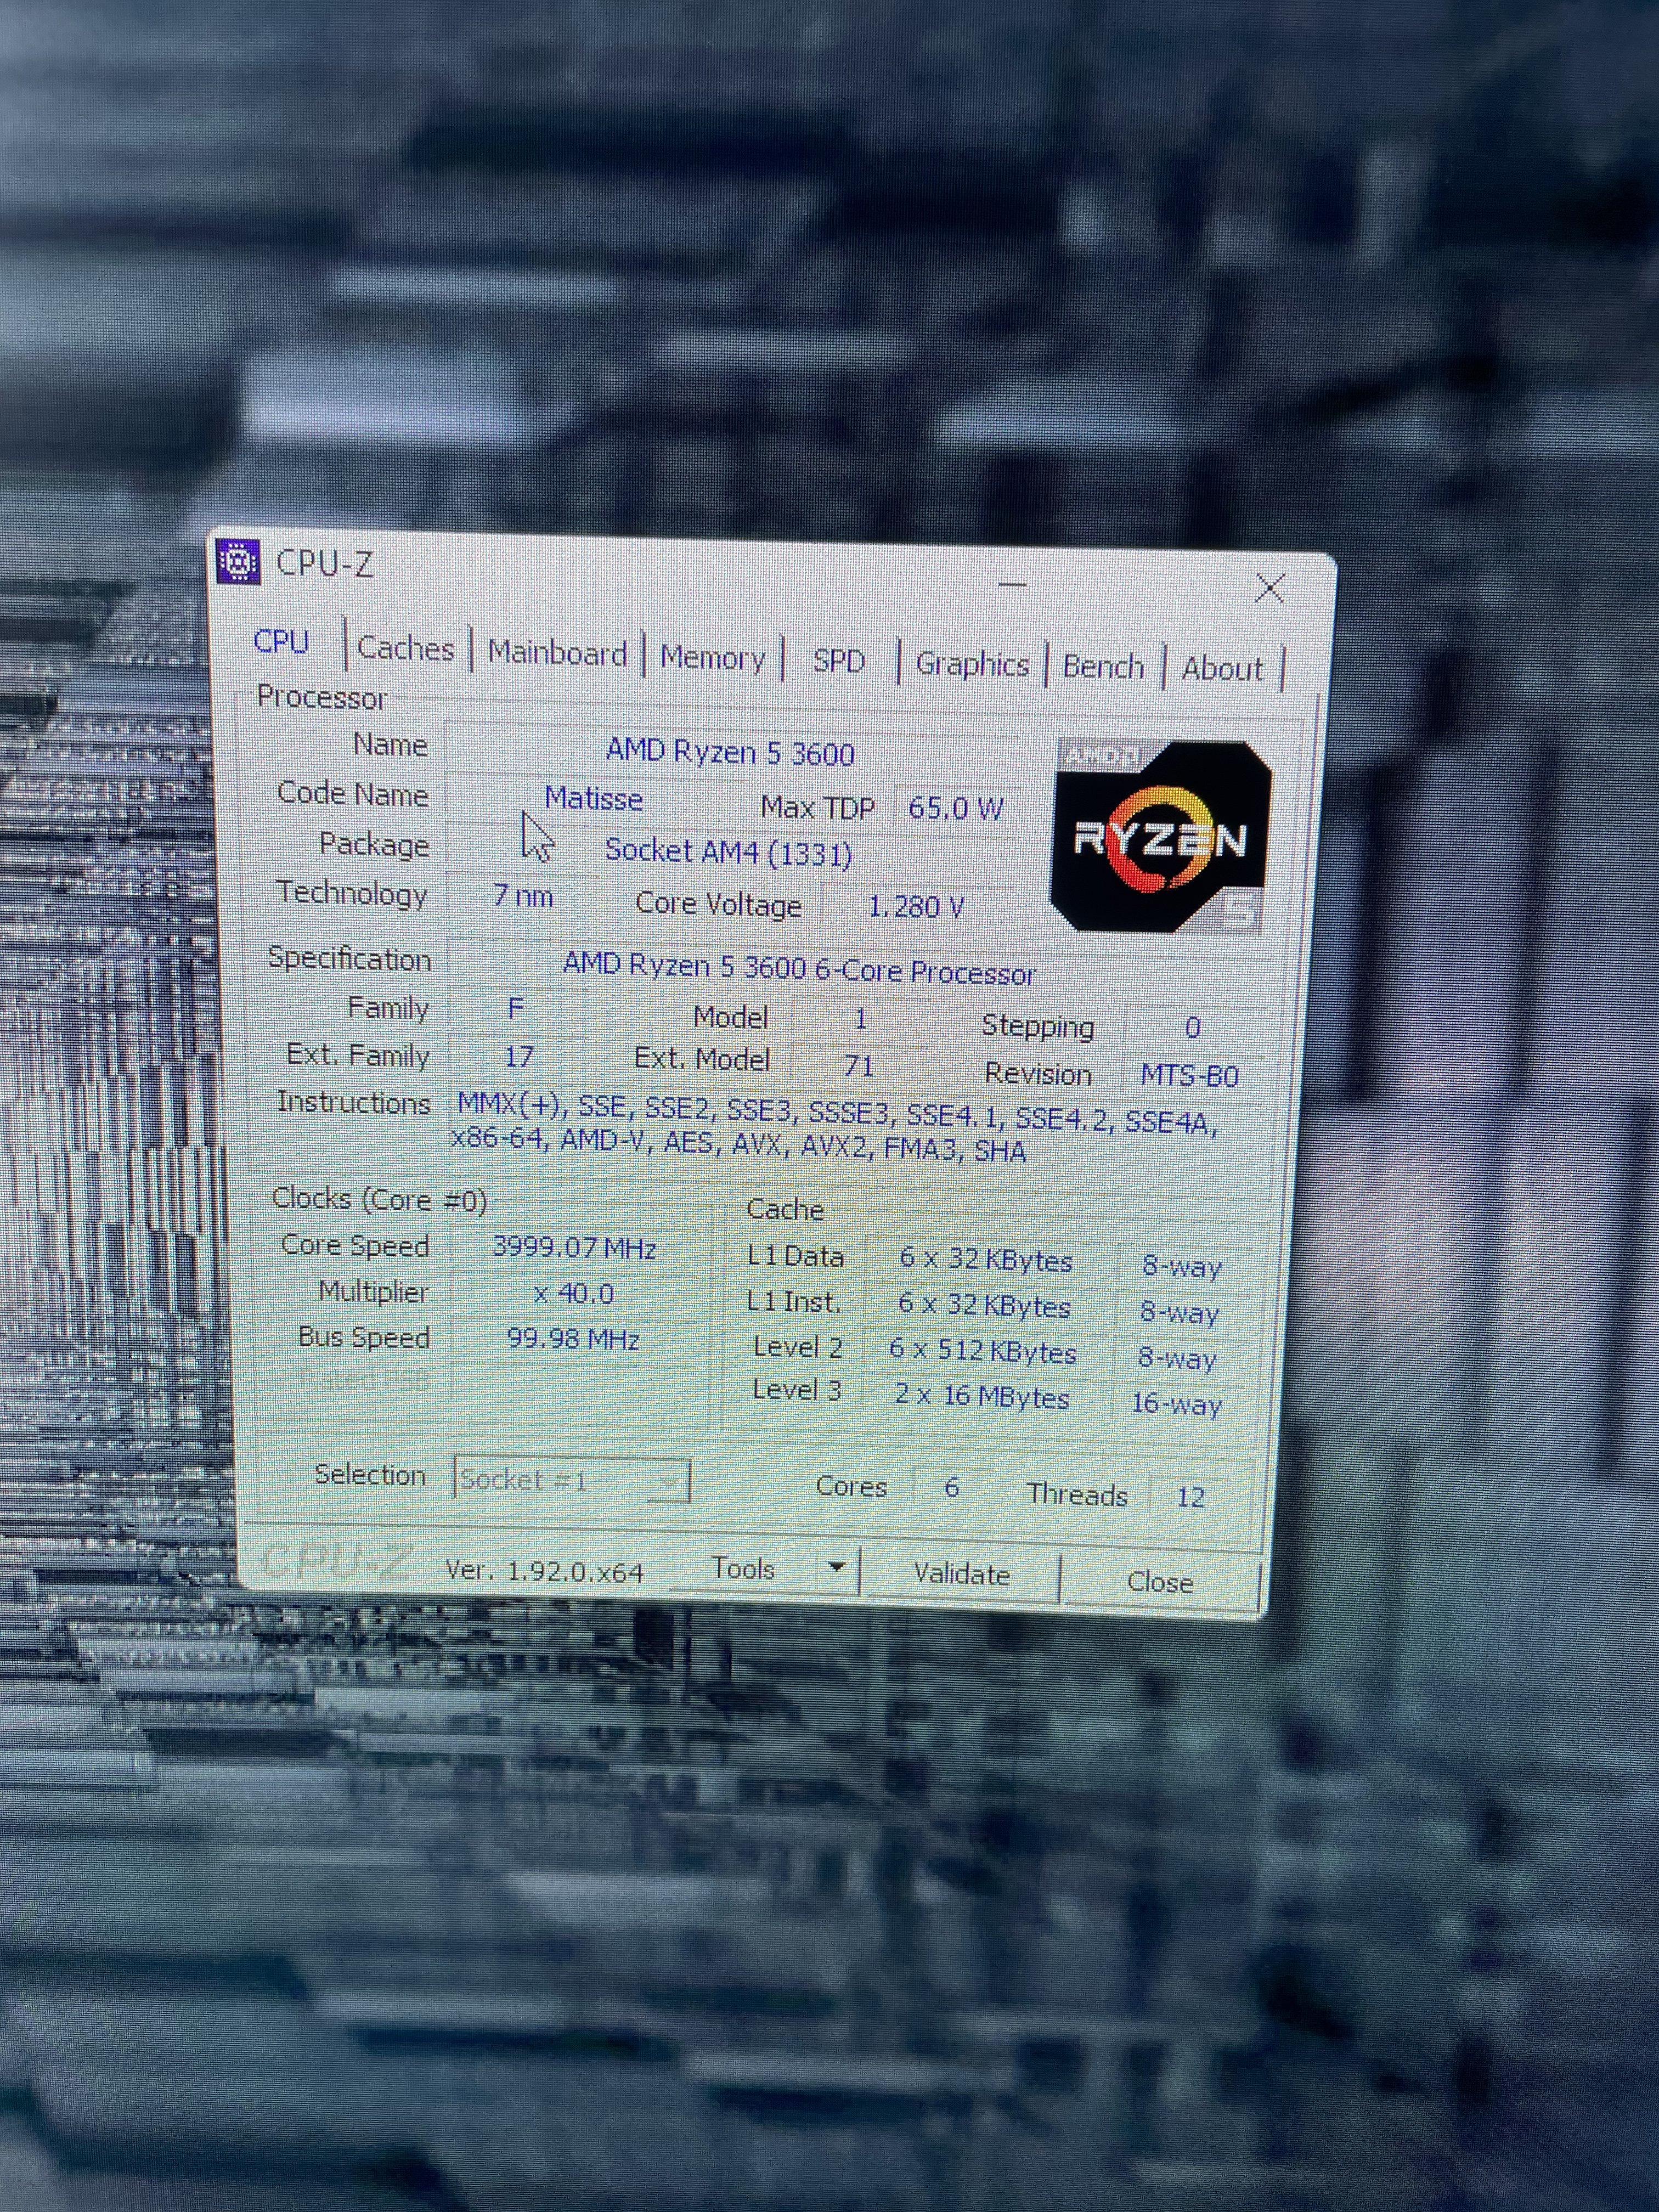
Task: Open the Tools dropdown arrow
Action: point(838,1567)
